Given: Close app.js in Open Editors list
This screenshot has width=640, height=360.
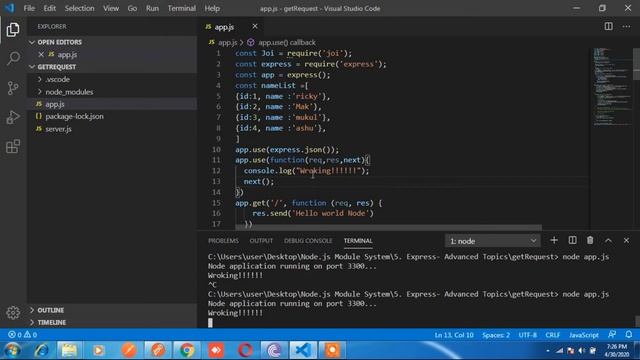Looking at the screenshot, I should [41, 54].
